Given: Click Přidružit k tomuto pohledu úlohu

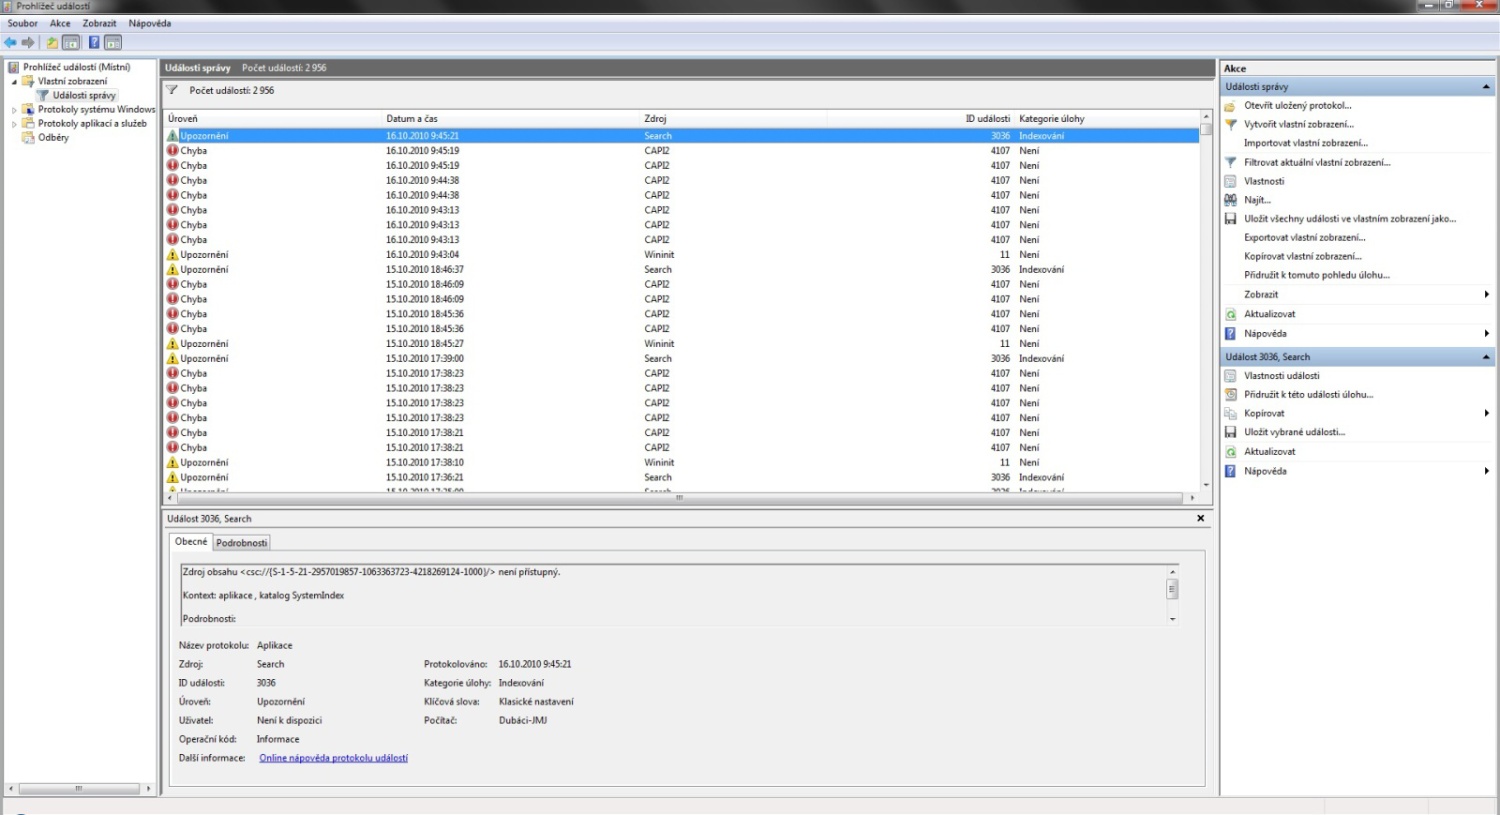Looking at the screenshot, I should [1316, 275].
